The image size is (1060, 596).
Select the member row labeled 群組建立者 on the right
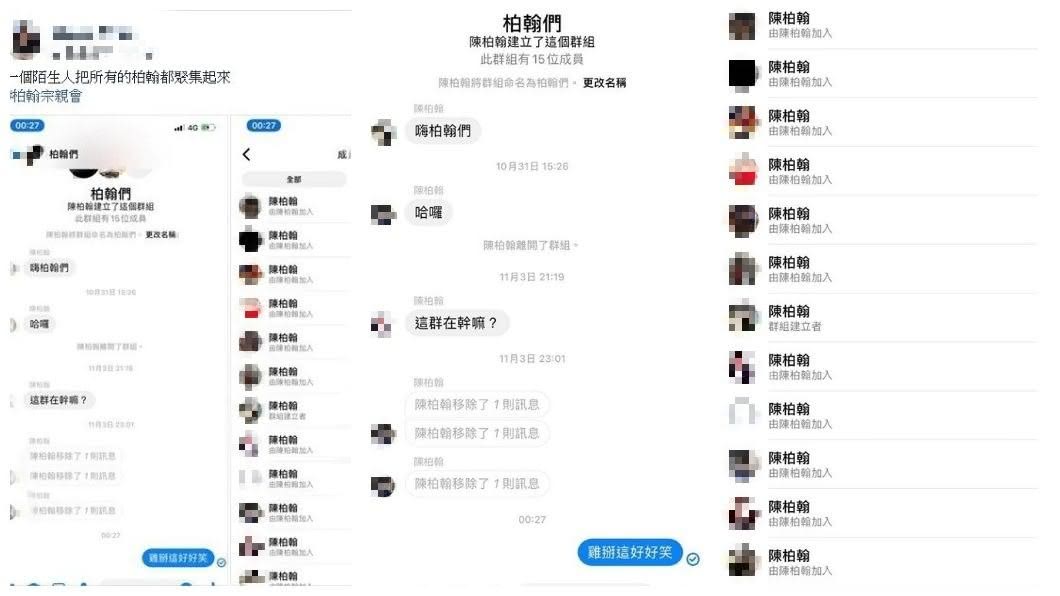pyautogui.click(x=883, y=318)
